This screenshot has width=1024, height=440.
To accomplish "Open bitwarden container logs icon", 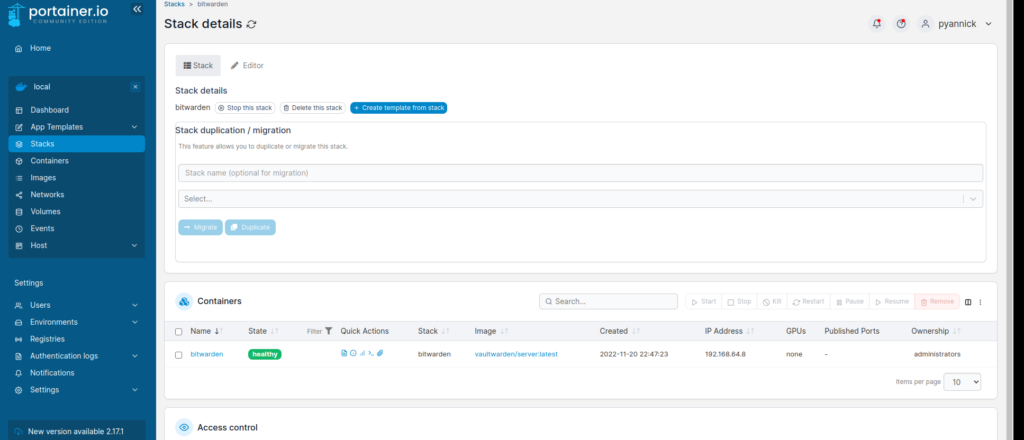I will point(344,353).
